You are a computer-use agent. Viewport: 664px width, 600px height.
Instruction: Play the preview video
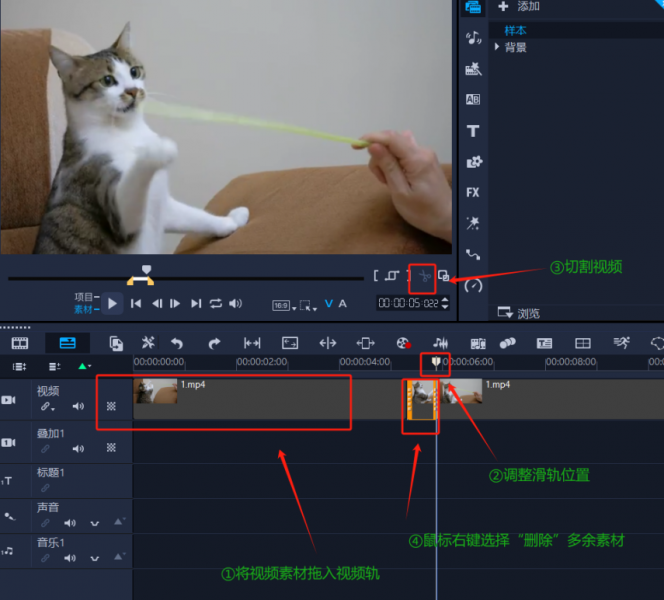112,304
